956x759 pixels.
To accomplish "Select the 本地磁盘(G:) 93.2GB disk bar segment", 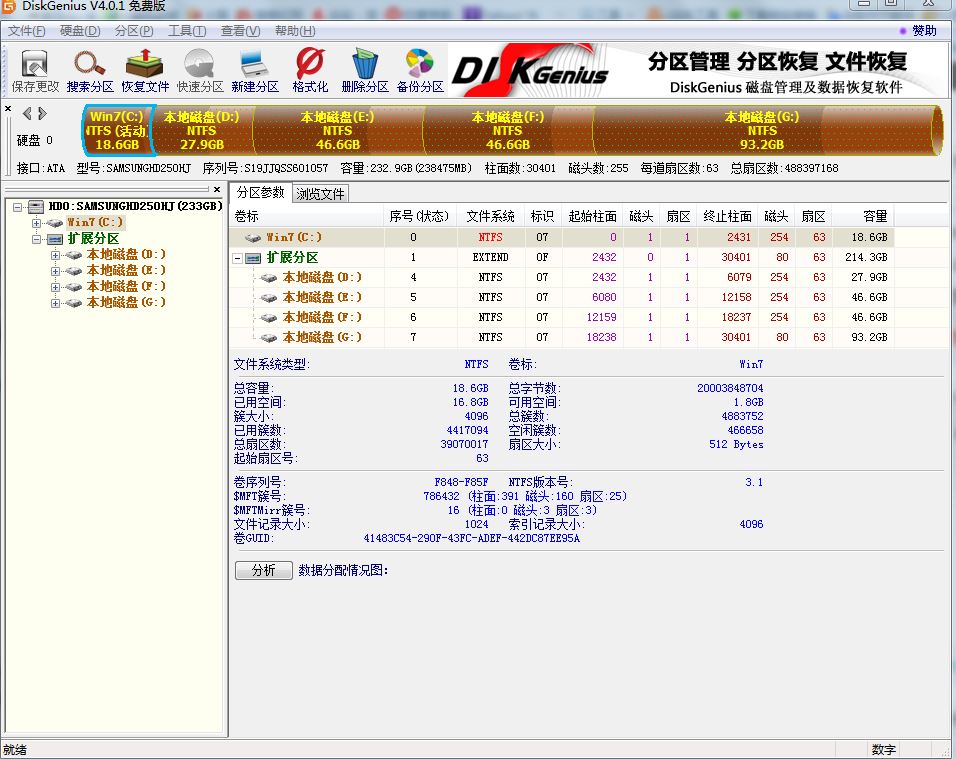I will 762,130.
